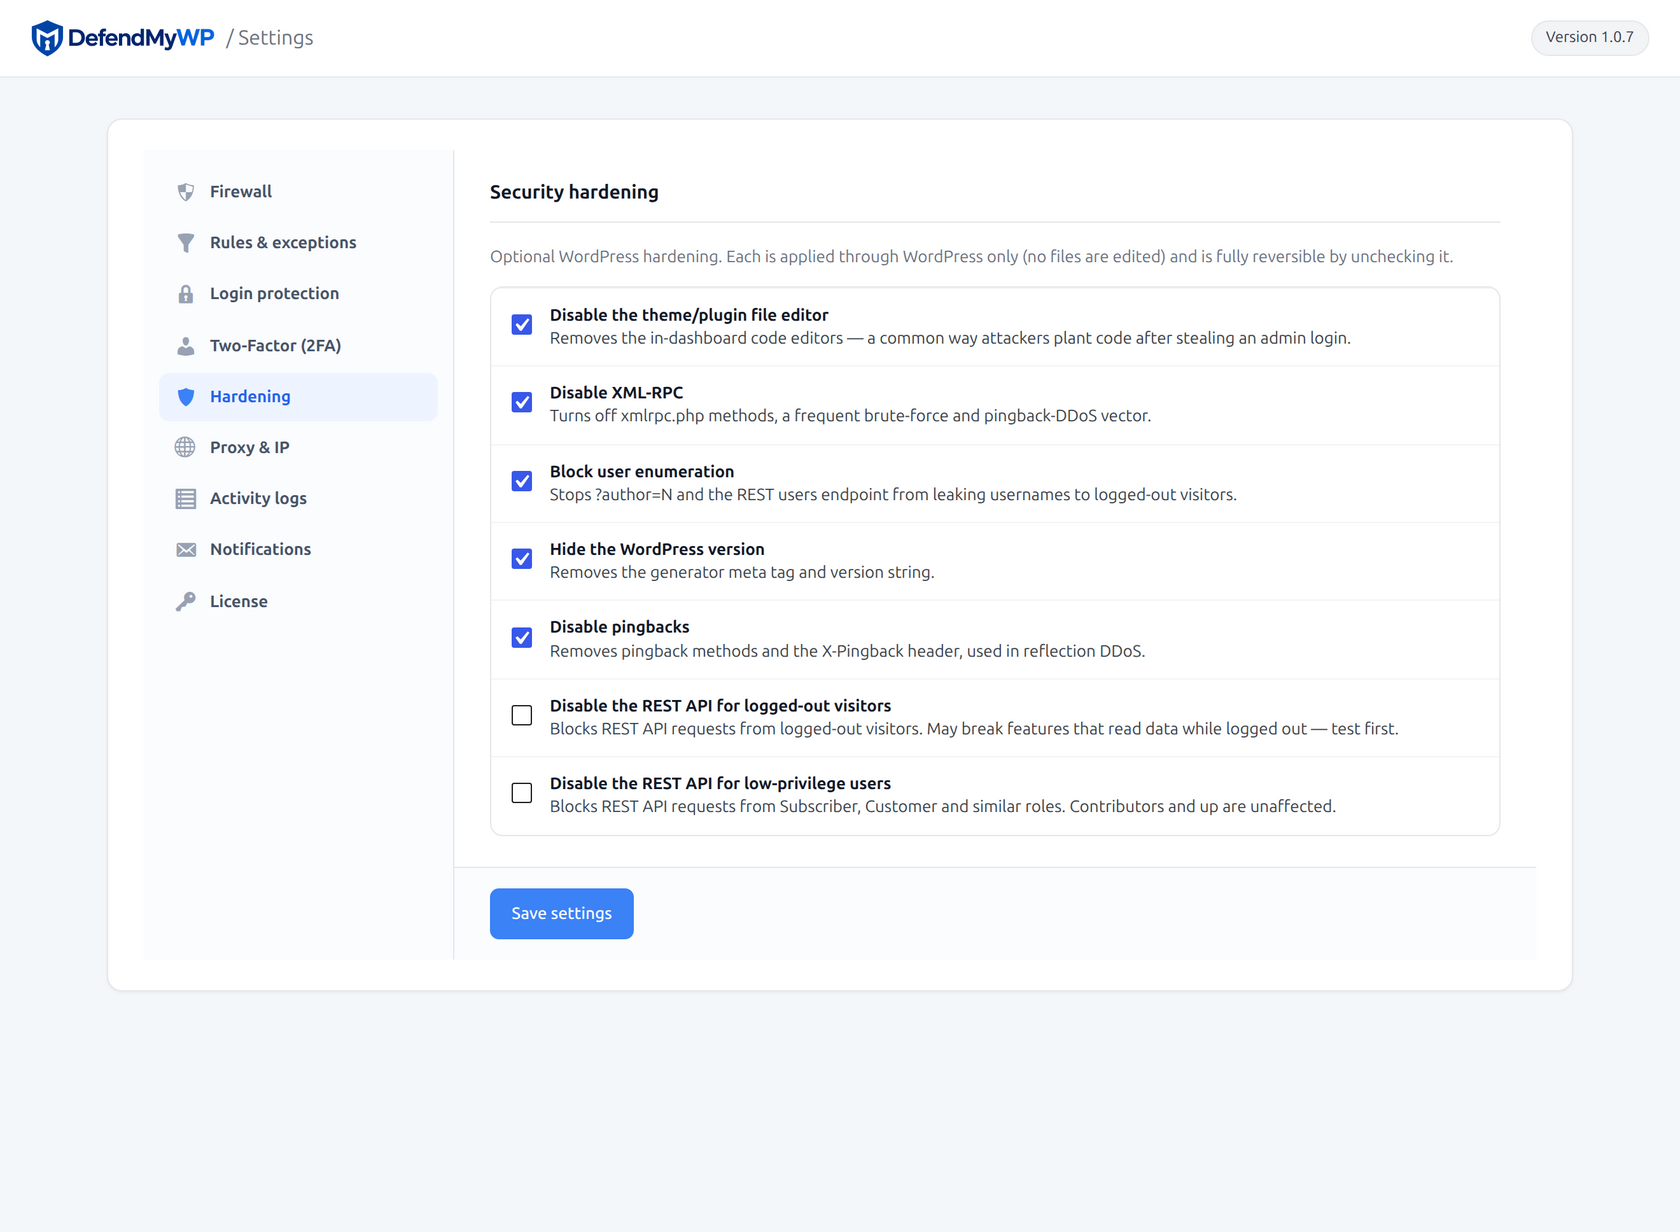Click the funnel icon for Rules & exceptions
Screen dimensions: 1680x1232
(186, 243)
